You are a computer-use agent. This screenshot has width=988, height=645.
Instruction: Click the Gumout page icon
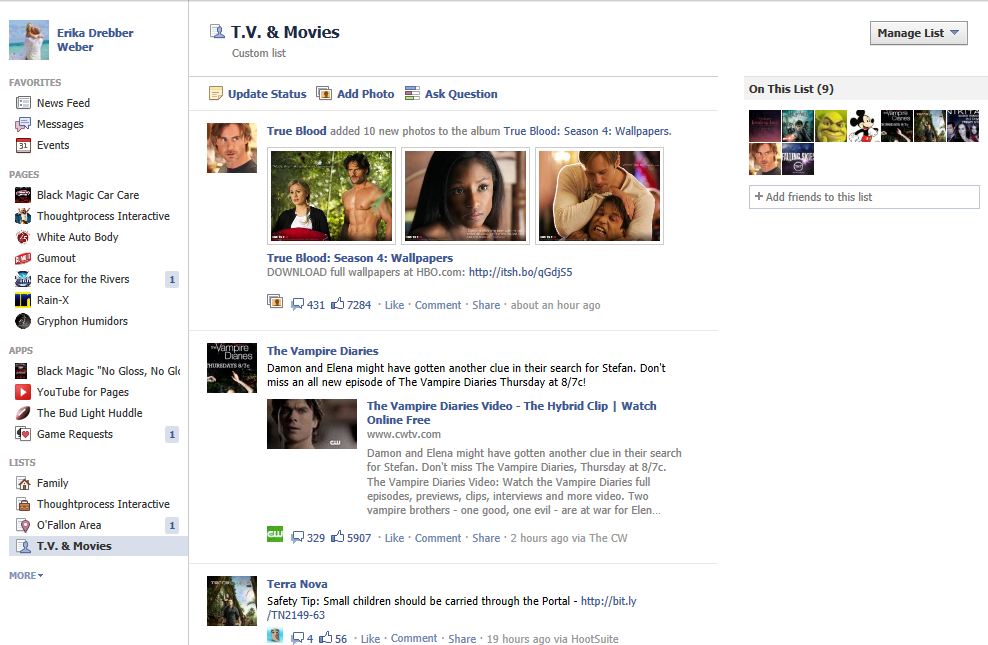[23, 258]
